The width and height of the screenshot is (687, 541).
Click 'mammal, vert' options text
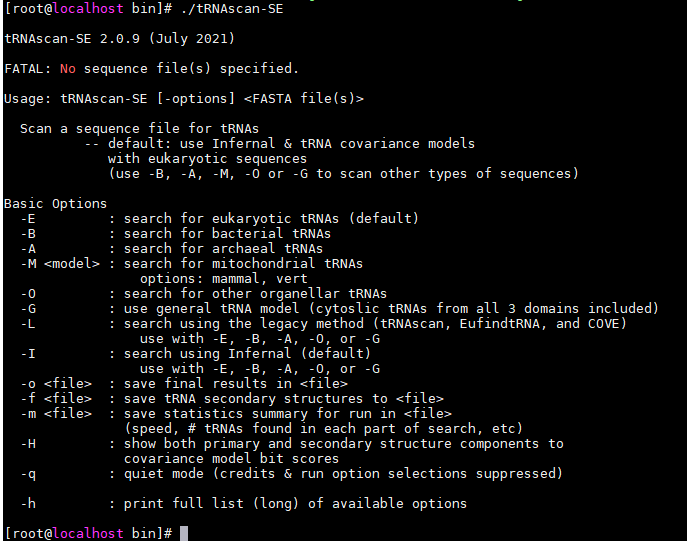(260, 279)
